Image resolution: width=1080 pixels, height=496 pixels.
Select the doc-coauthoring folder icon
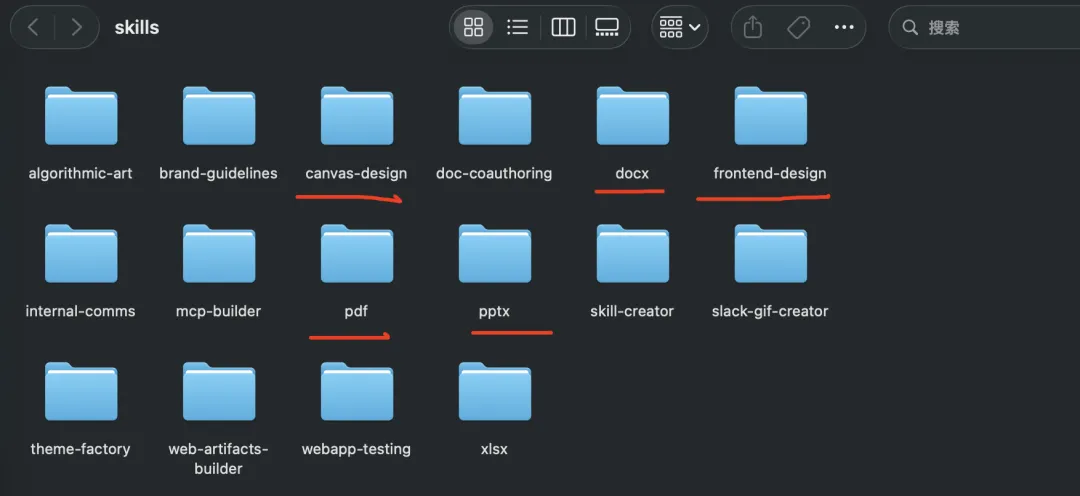tap(495, 116)
